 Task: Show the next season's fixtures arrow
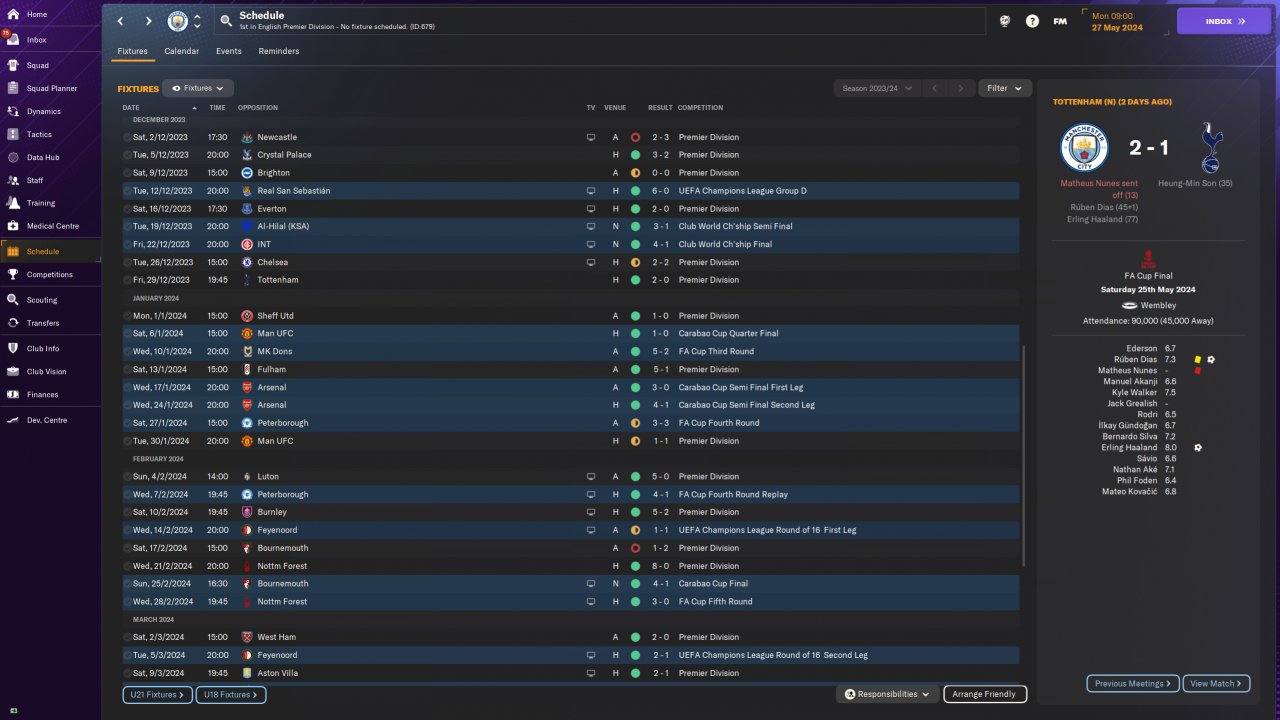click(961, 88)
